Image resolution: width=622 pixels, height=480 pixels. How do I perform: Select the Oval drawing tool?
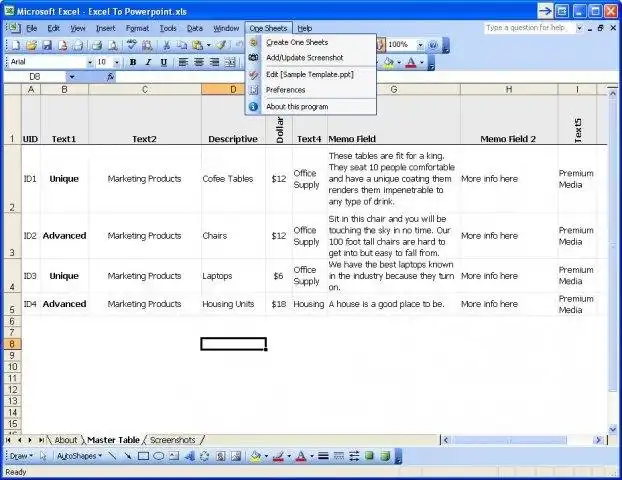pyautogui.click(x=159, y=456)
